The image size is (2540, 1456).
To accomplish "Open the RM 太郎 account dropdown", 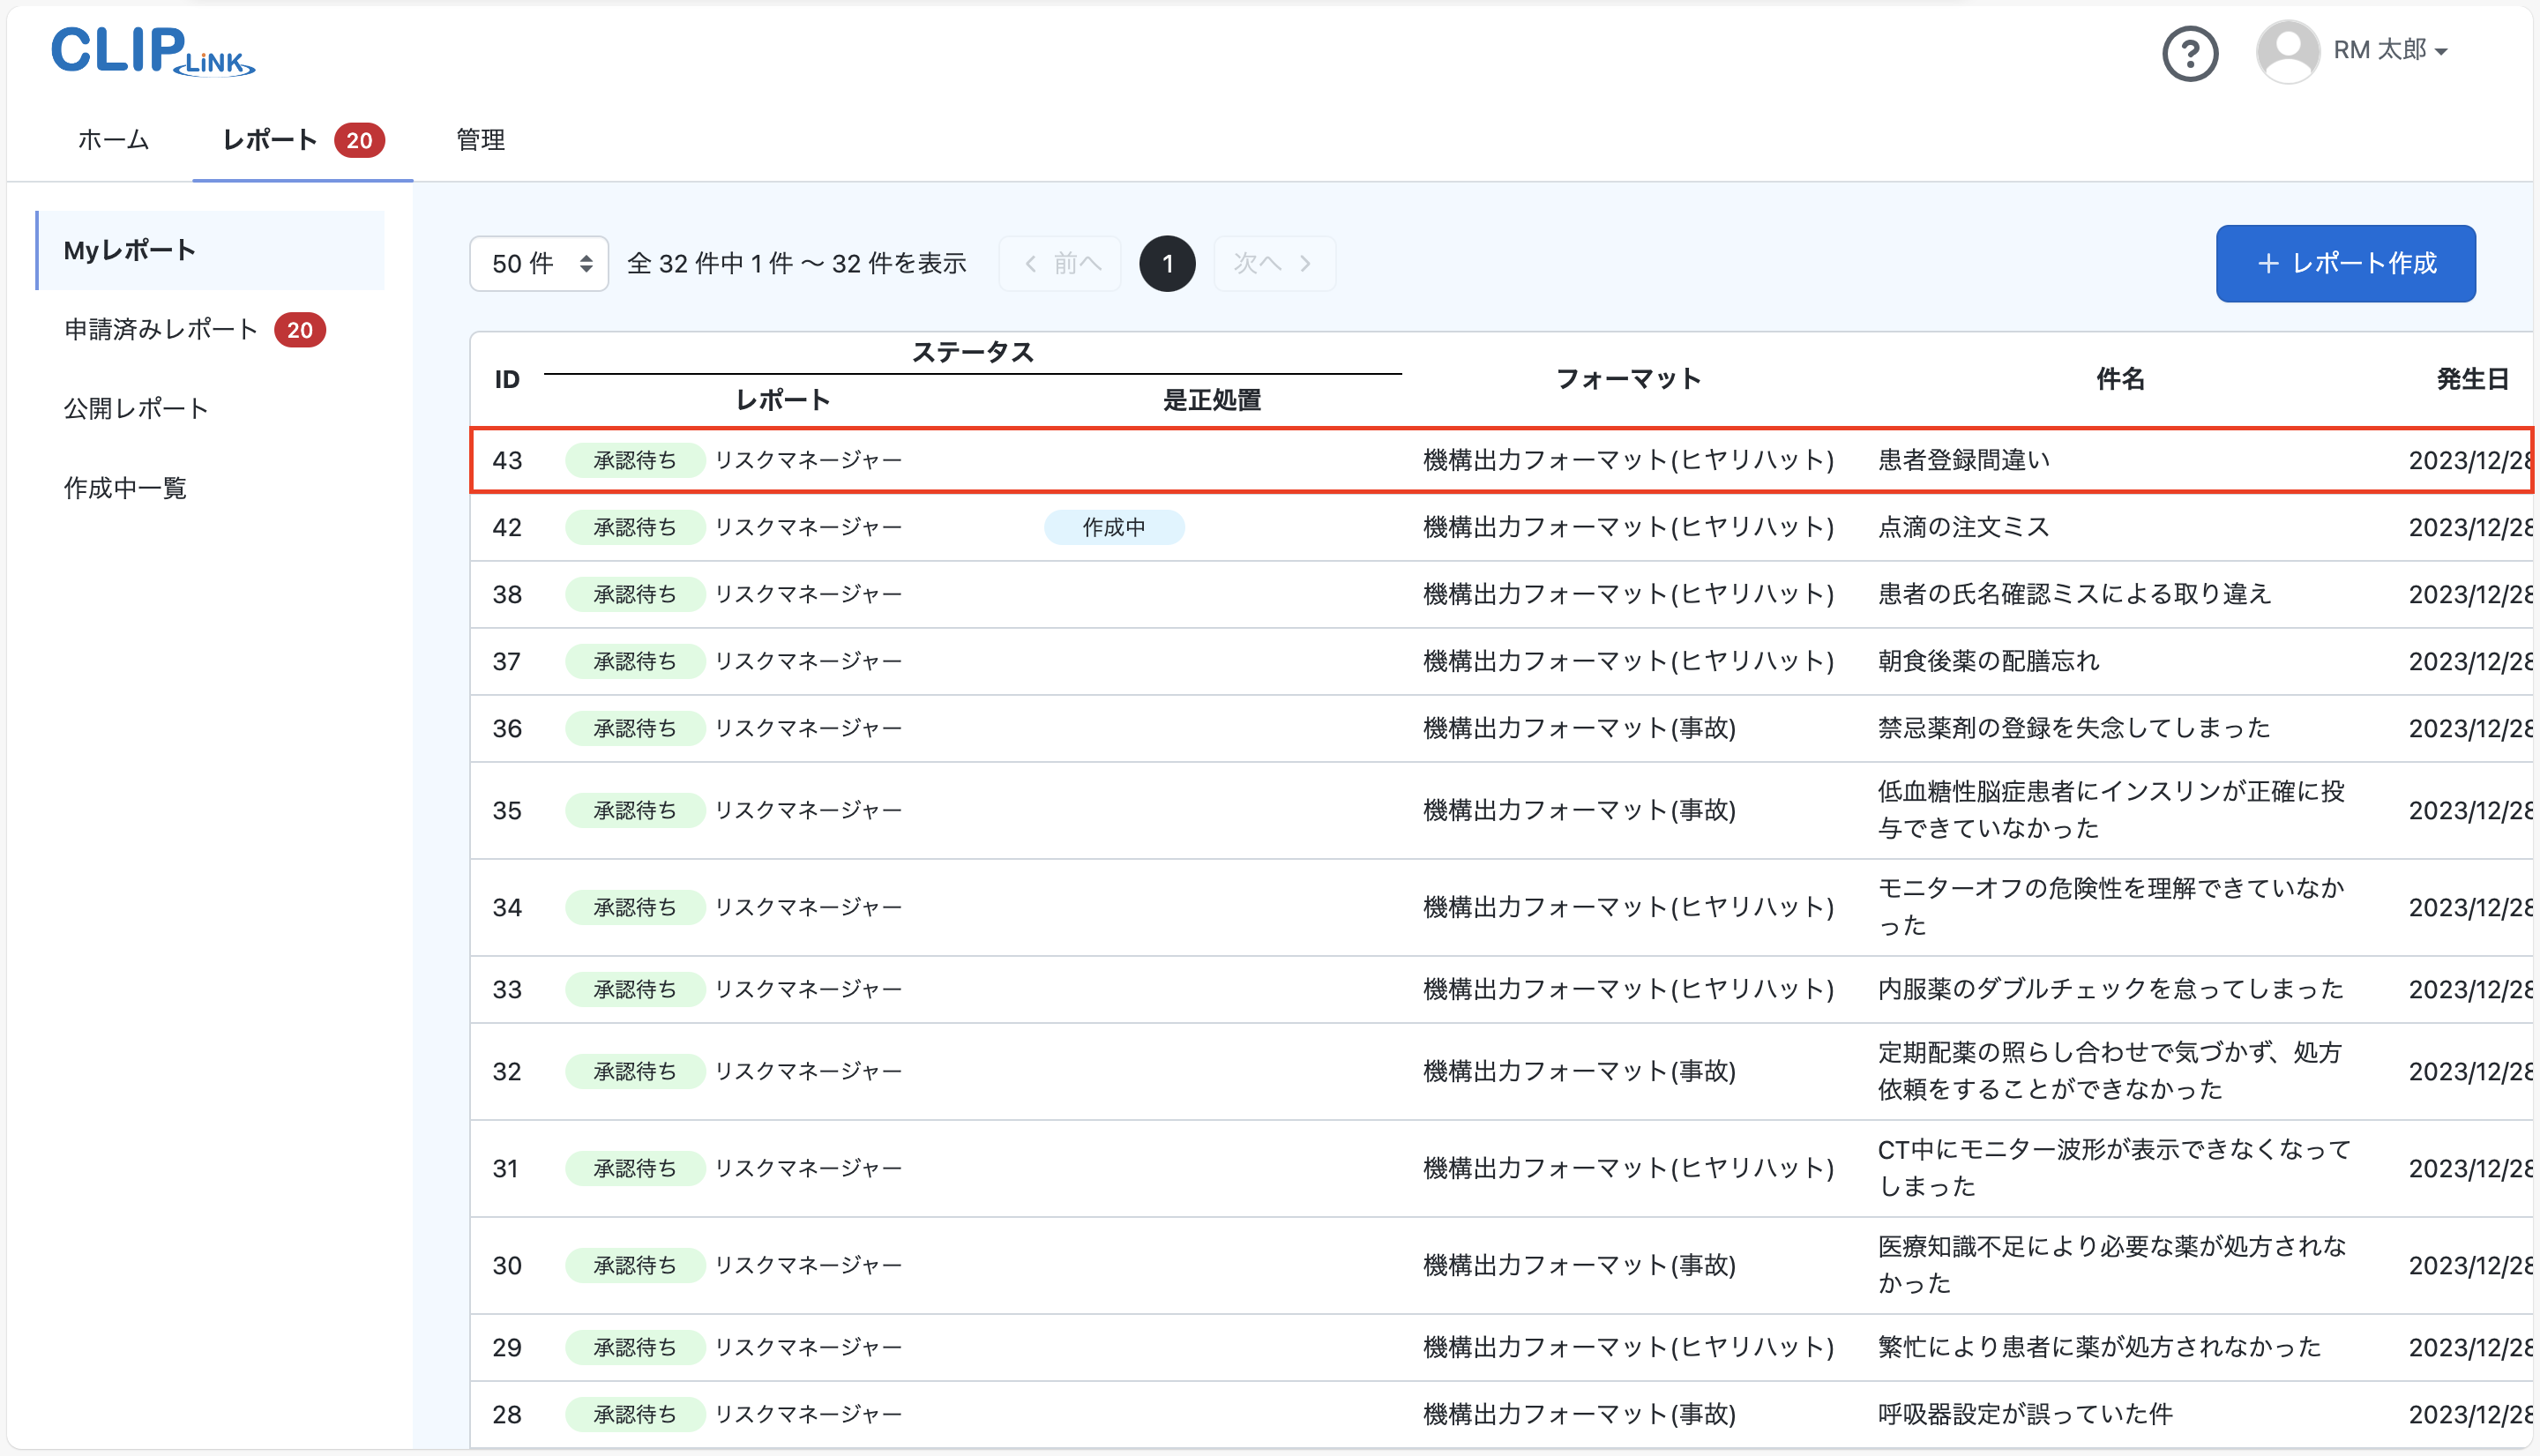I will click(2392, 50).
